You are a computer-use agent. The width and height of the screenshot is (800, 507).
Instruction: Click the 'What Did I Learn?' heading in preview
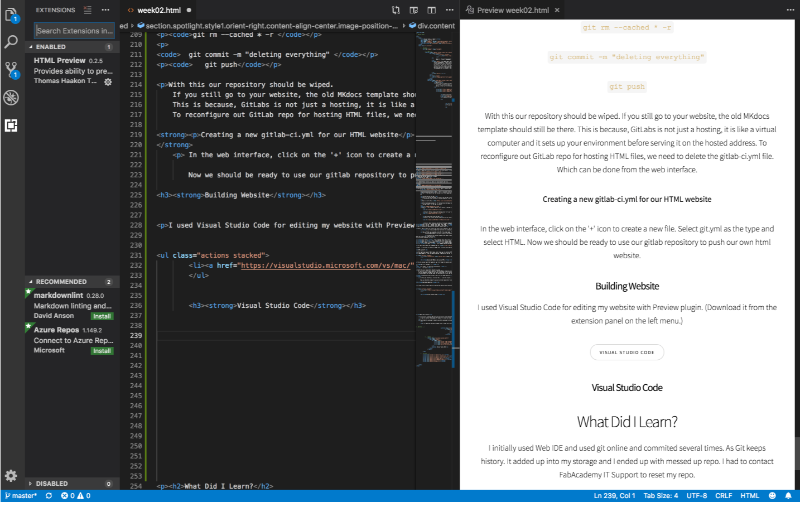coord(627,422)
